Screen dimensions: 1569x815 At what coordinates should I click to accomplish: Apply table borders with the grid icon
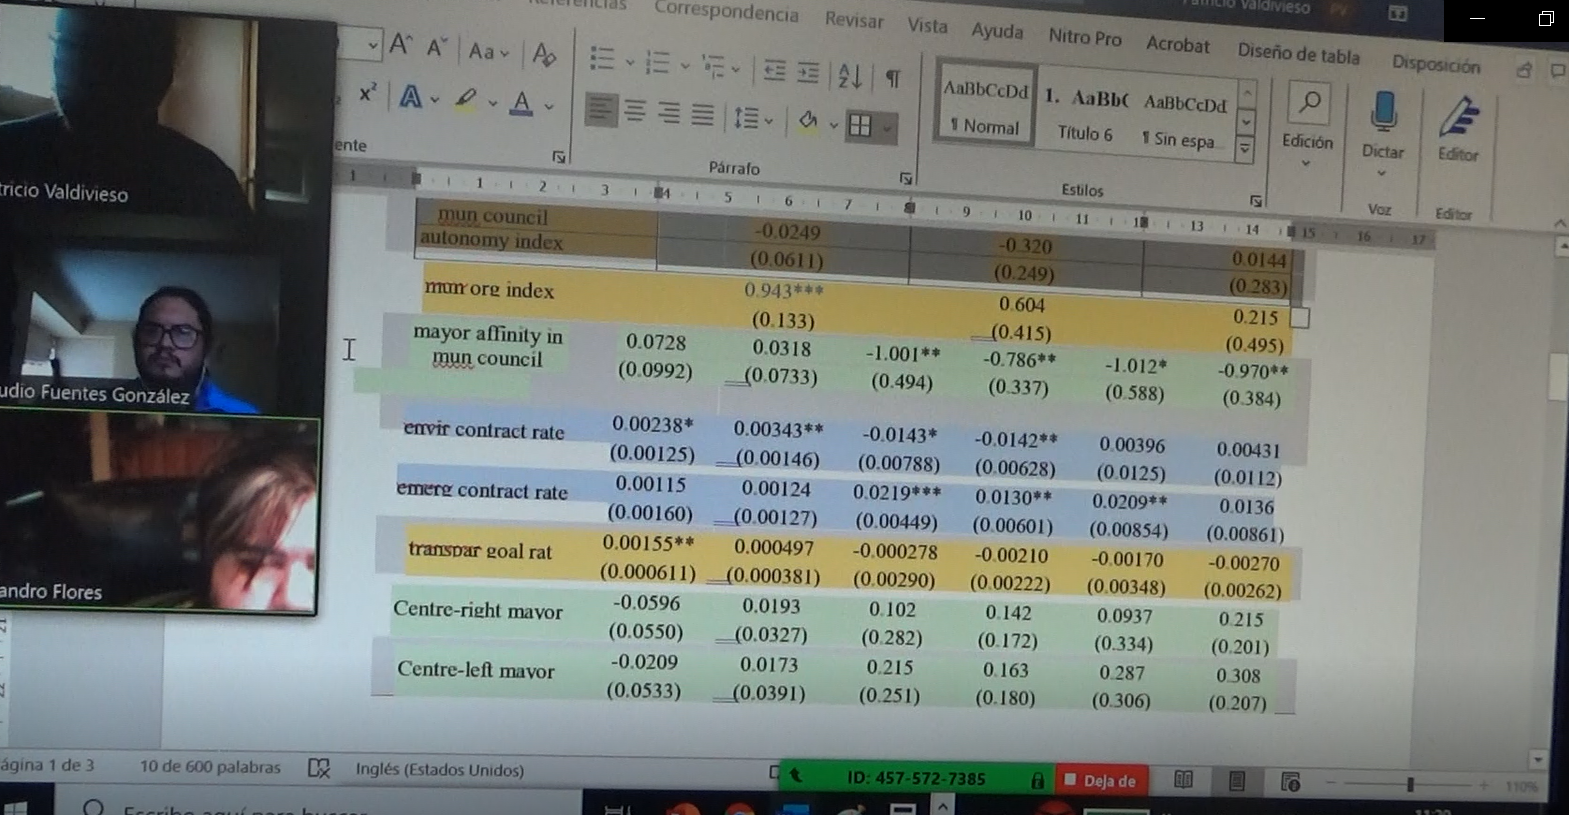[x=859, y=126]
